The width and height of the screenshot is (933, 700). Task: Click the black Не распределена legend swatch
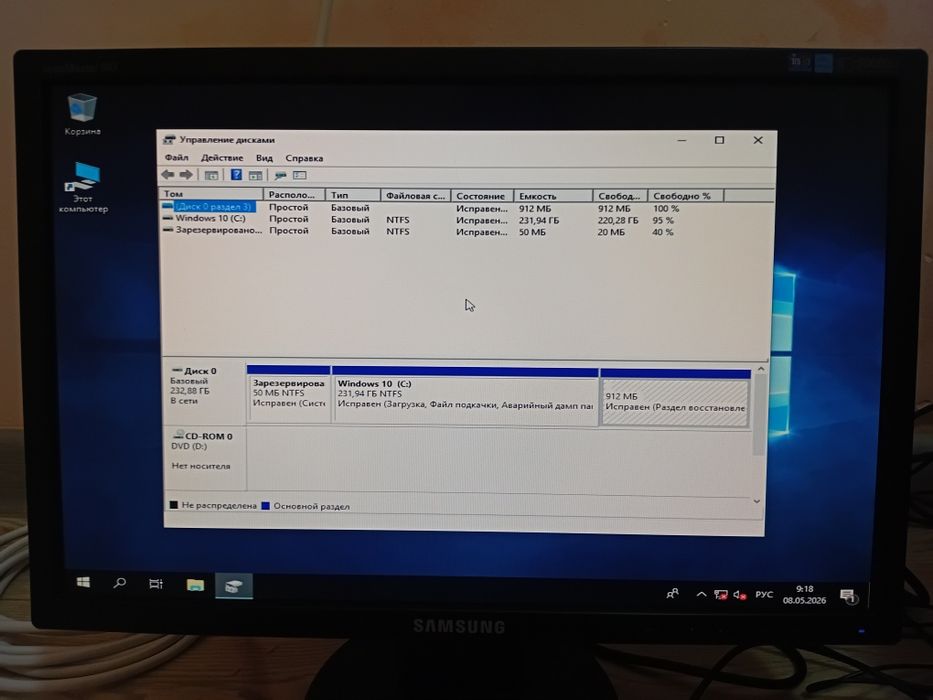coord(174,505)
